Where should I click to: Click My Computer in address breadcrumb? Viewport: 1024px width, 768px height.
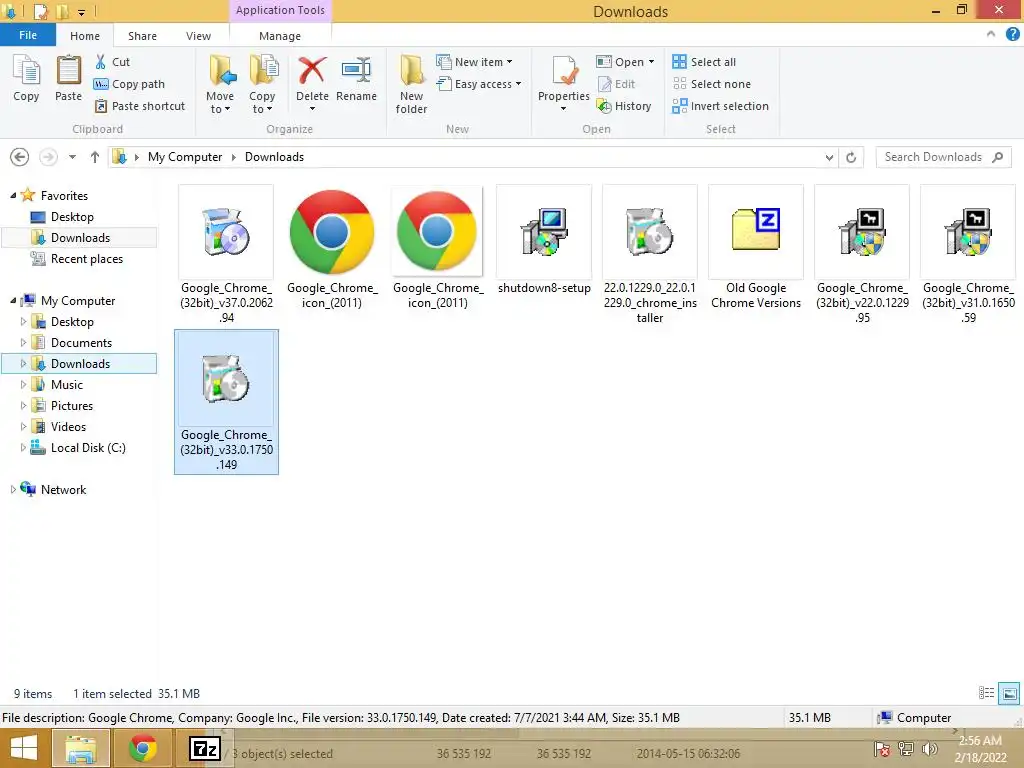coord(185,157)
